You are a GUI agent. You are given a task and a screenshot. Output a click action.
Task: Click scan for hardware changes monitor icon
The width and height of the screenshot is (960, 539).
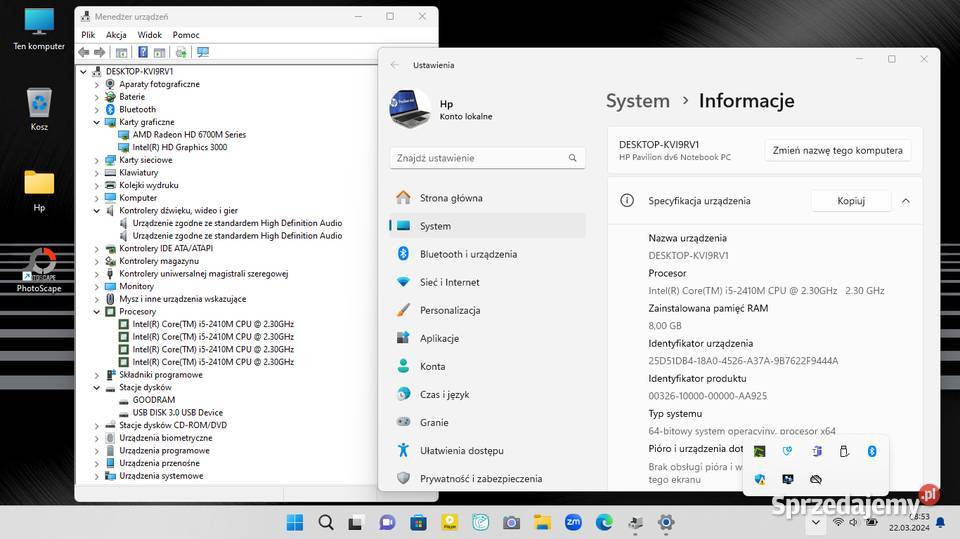coord(203,53)
